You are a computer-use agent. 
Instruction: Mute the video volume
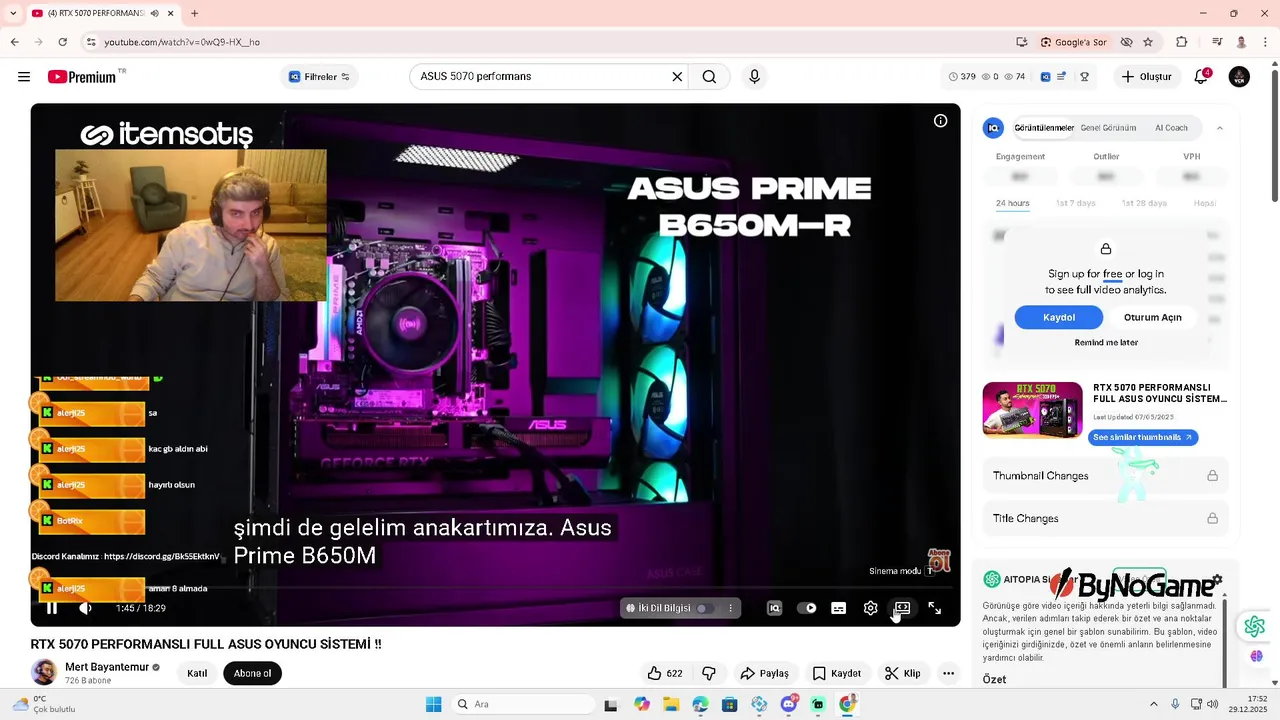click(x=86, y=608)
